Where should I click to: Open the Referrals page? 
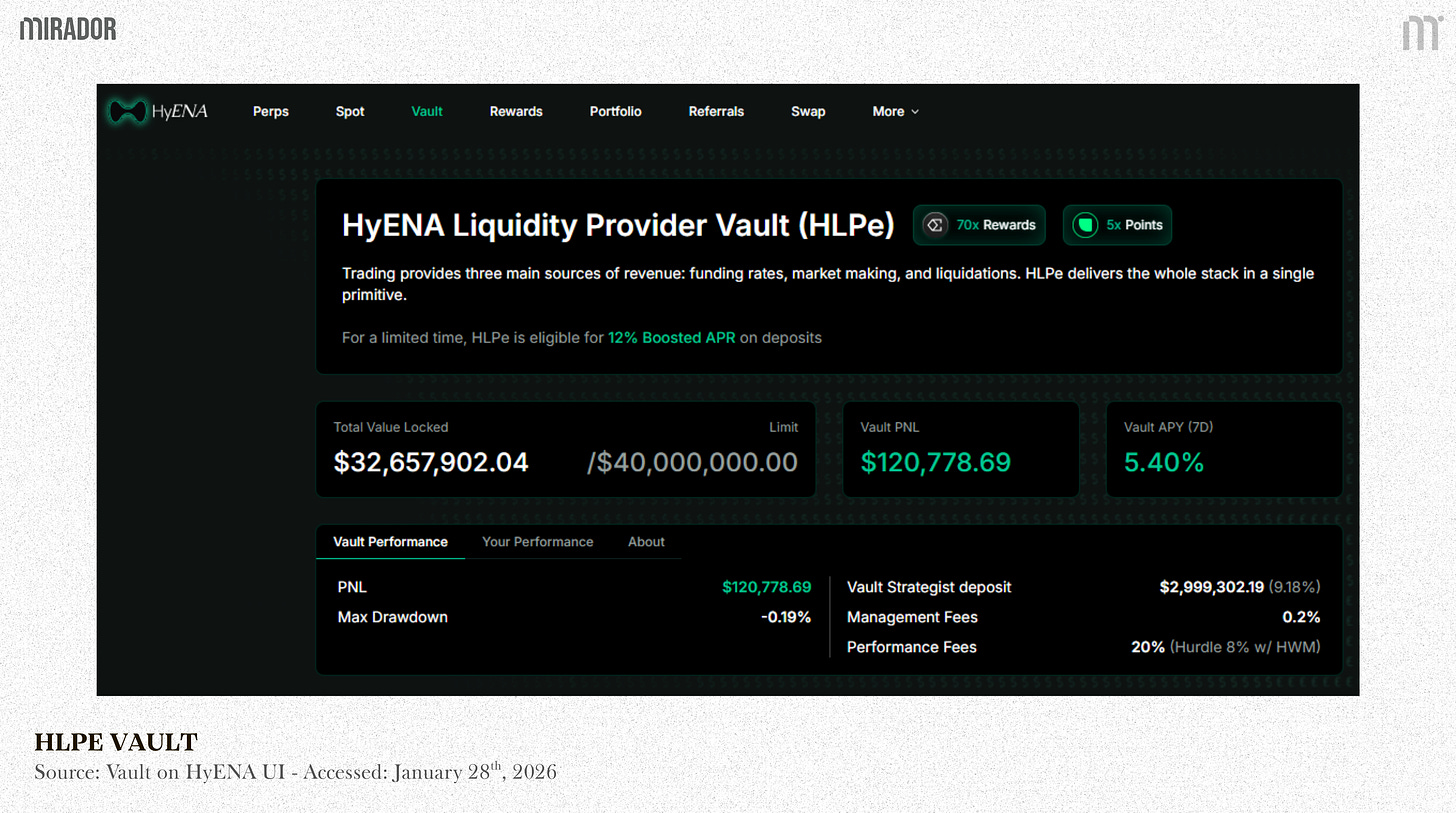point(716,112)
